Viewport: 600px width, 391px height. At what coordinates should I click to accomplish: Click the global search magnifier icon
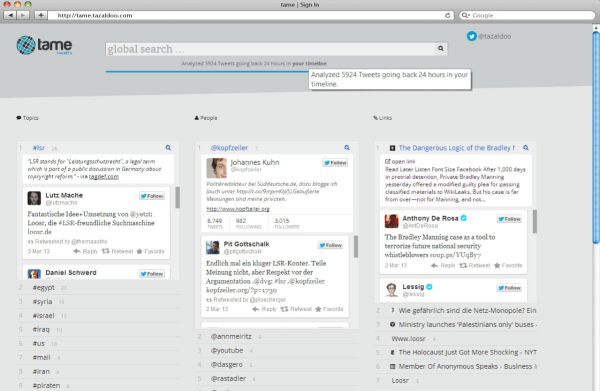click(x=441, y=48)
